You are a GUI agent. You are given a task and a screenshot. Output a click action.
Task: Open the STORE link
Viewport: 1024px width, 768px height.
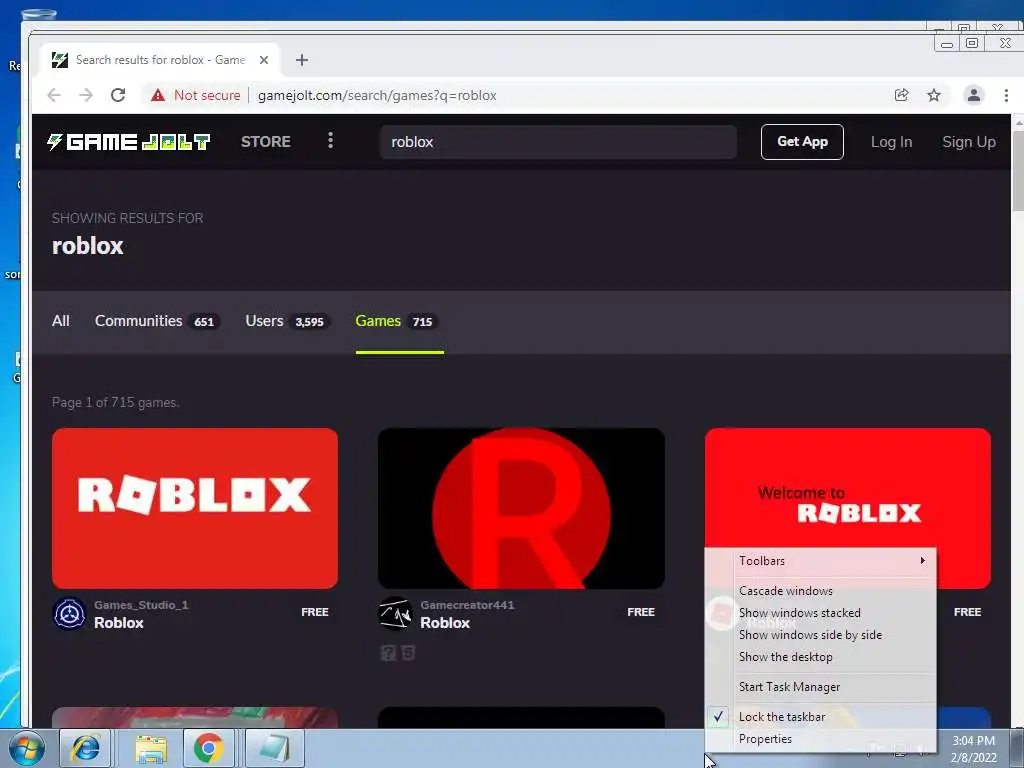click(266, 142)
